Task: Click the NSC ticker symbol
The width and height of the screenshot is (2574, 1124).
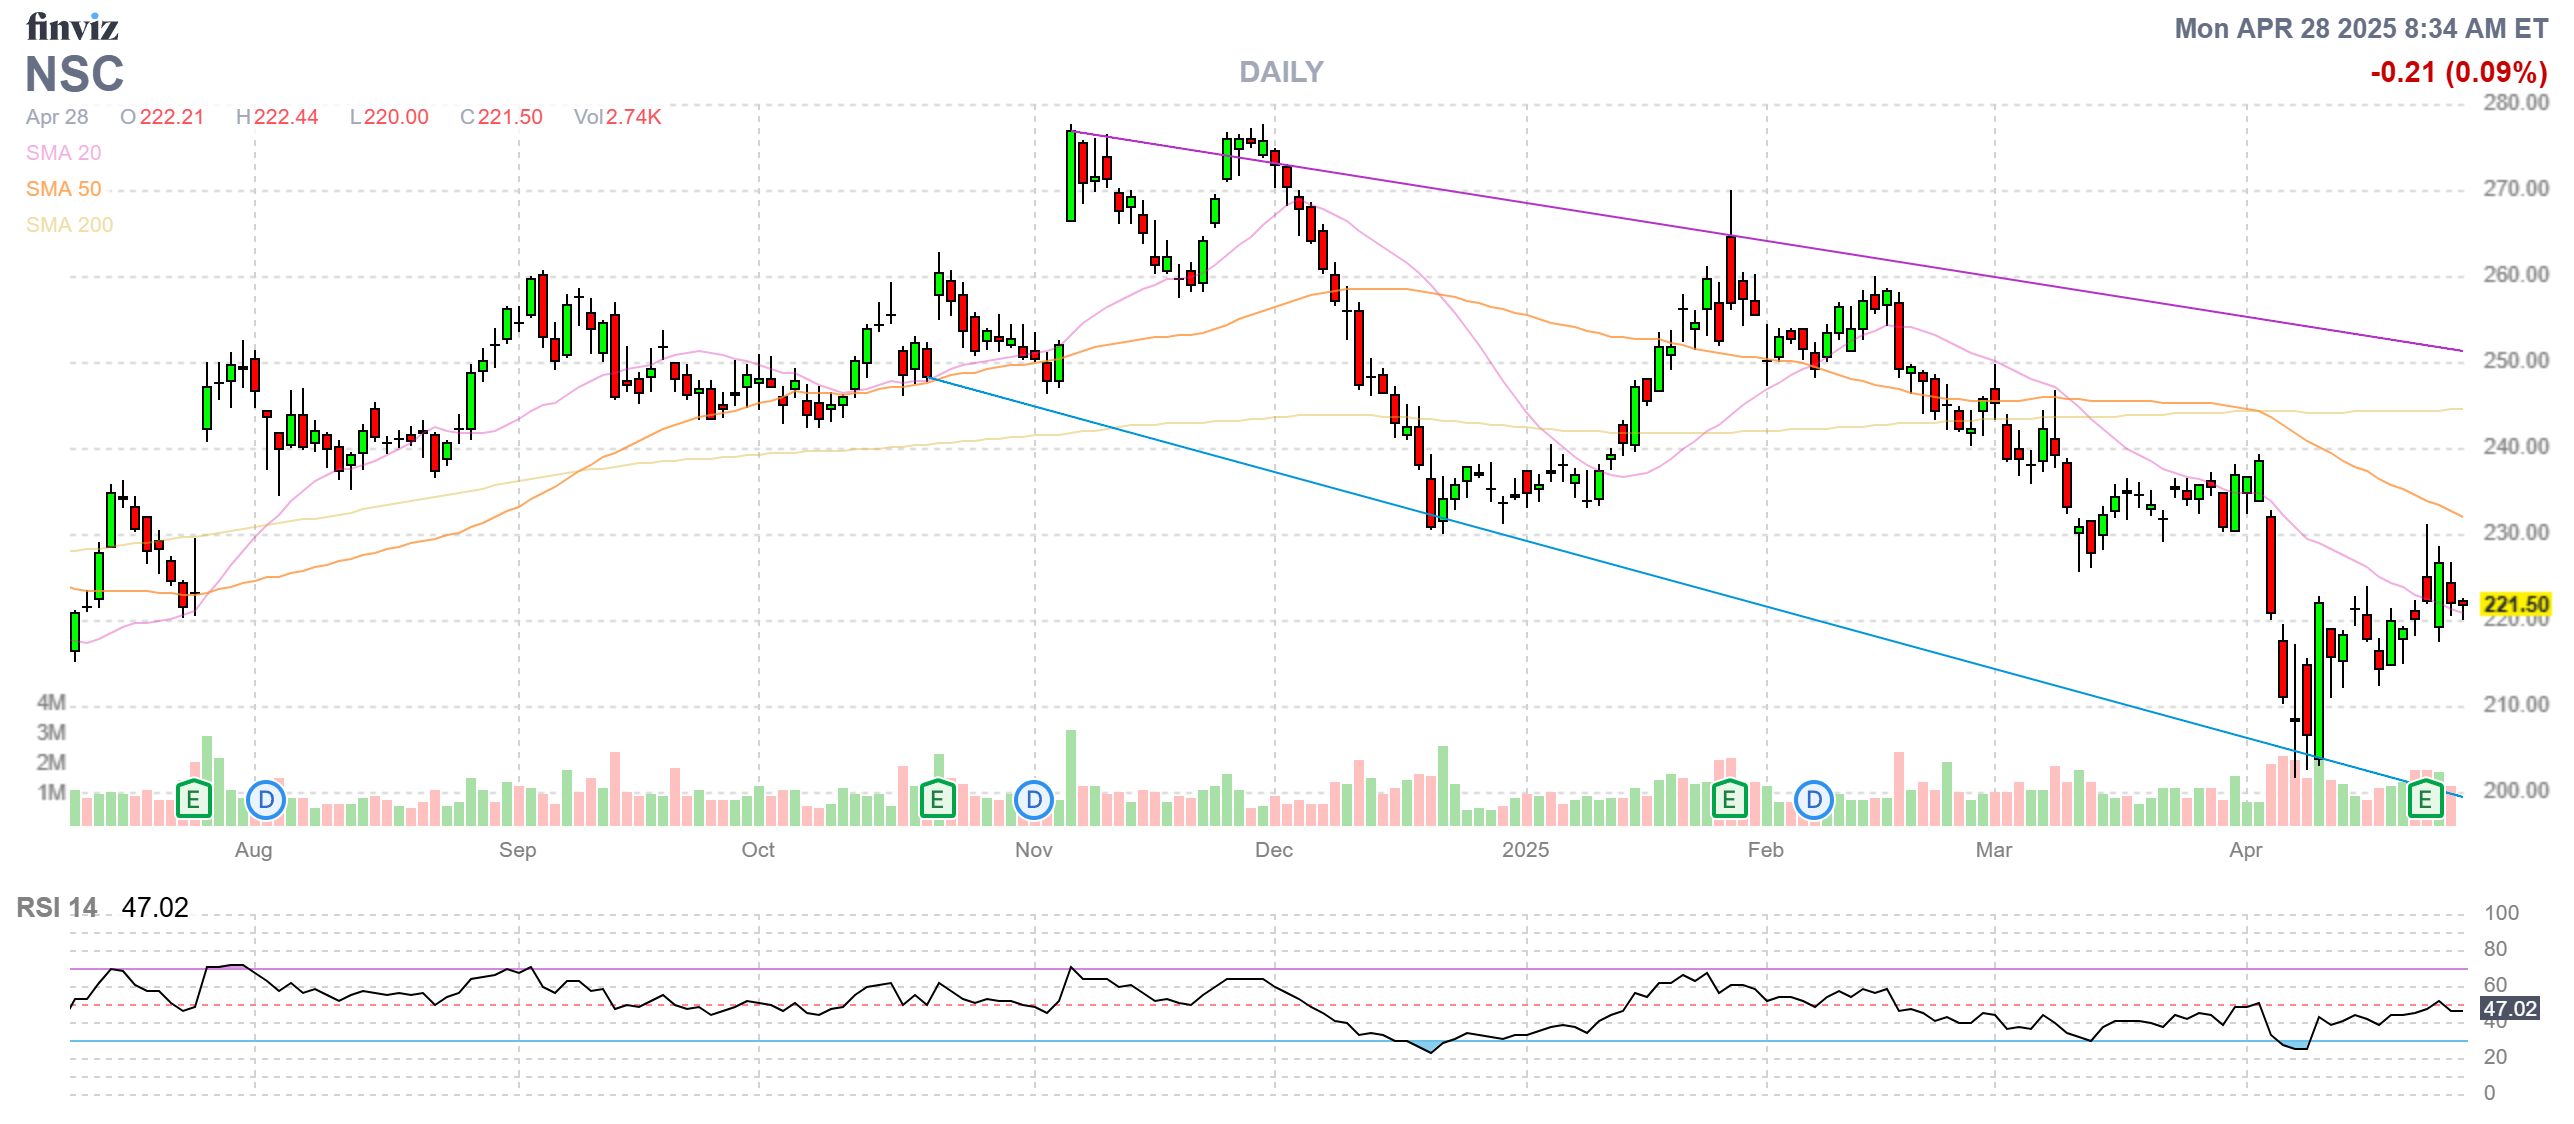Action: click(75, 74)
